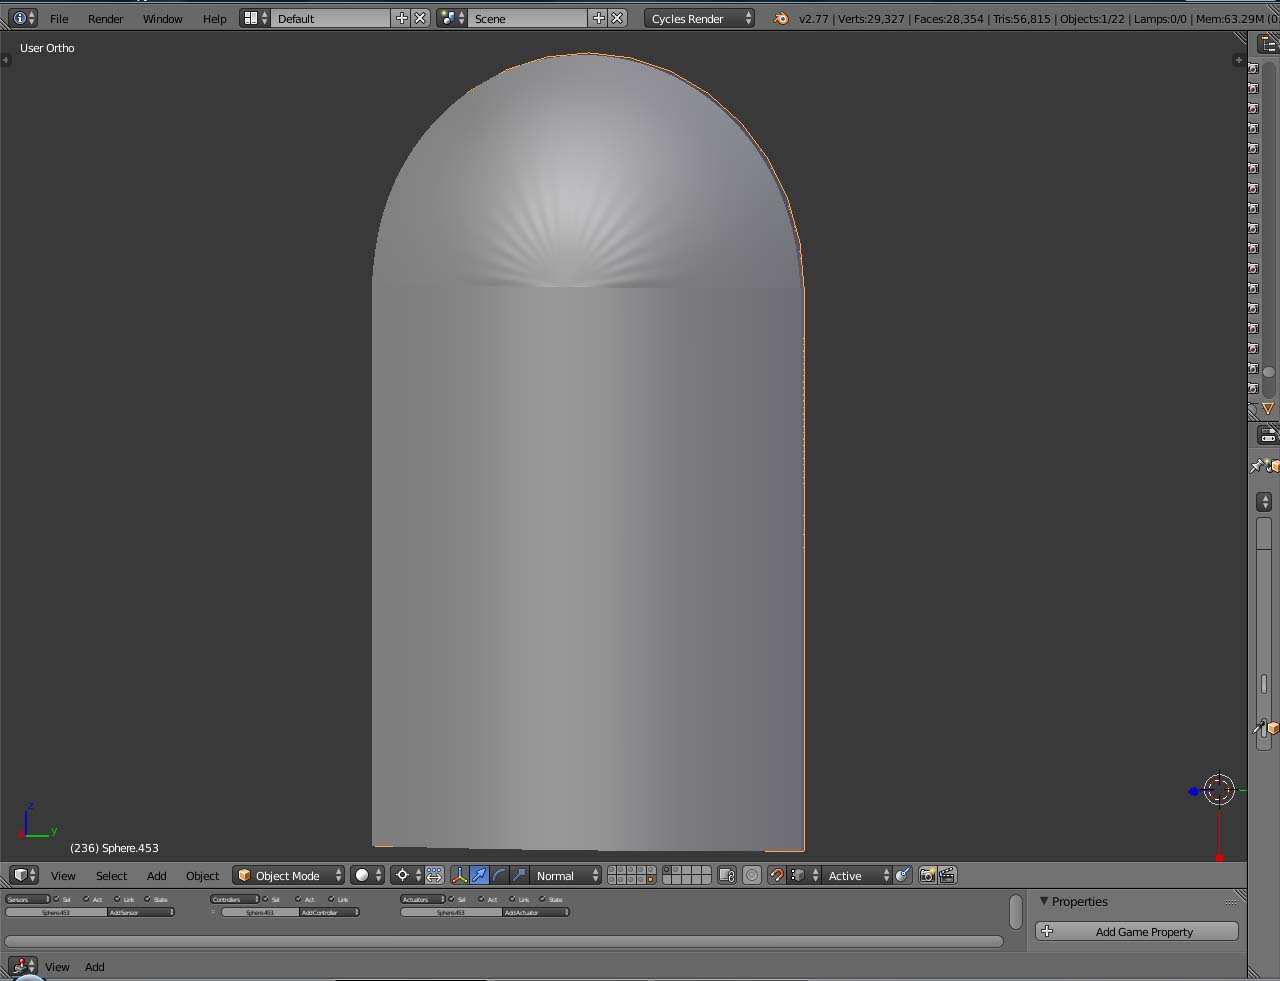Click the scene browse icon

point(452,18)
